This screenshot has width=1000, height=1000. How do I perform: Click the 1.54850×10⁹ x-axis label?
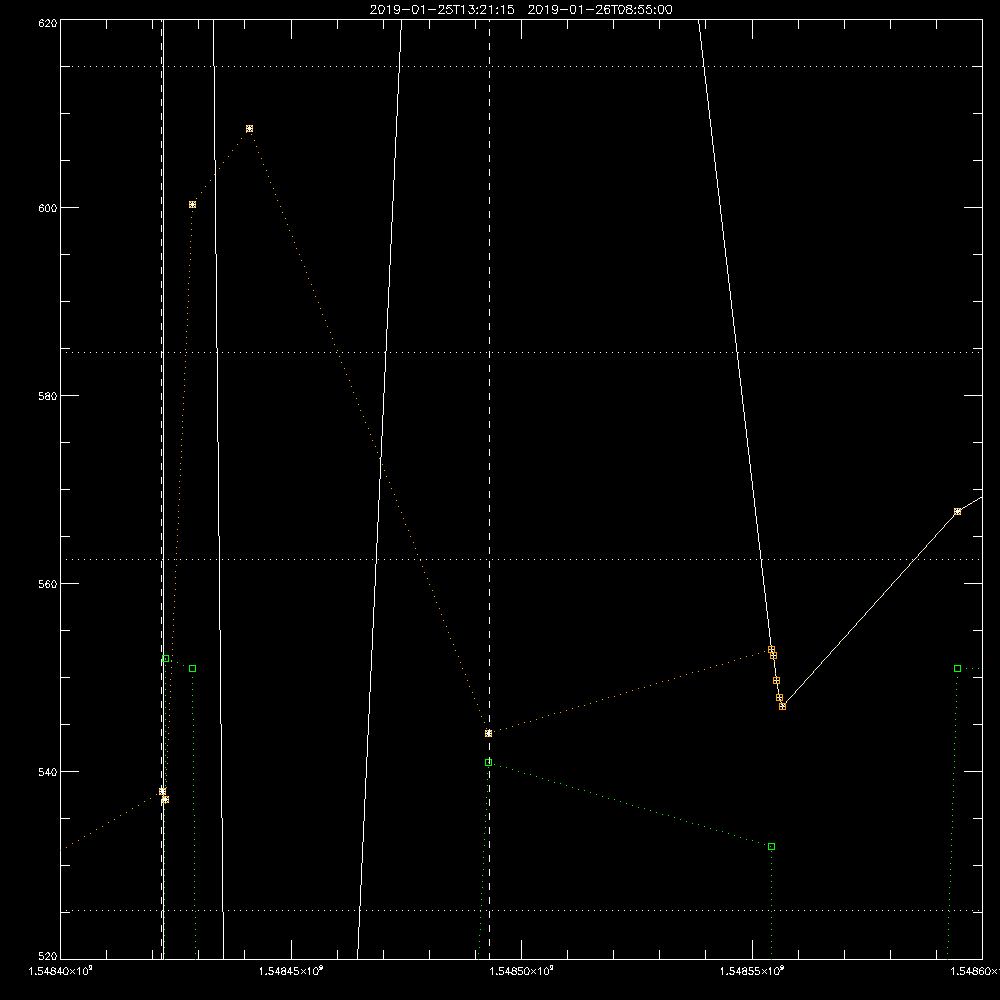[522, 971]
